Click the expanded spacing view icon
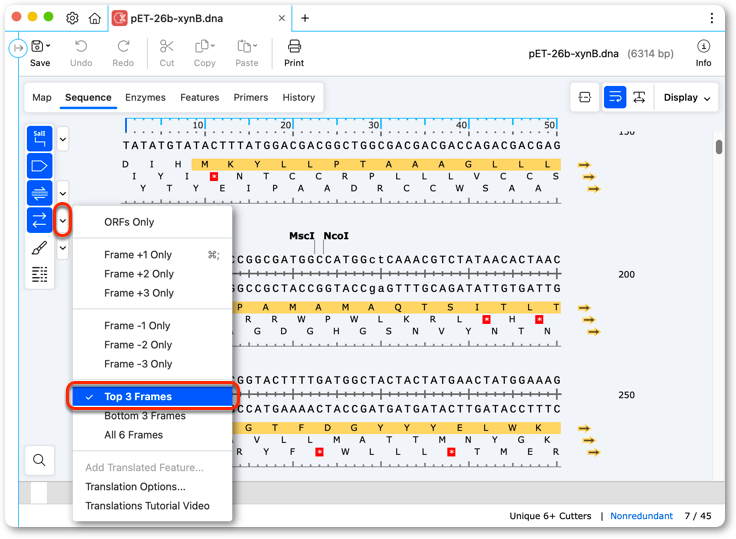Viewport: 736px width, 539px height. coord(639,97)
